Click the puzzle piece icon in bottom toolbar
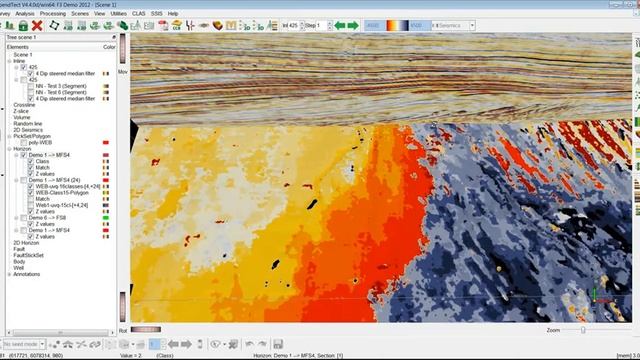 (233, 344)
